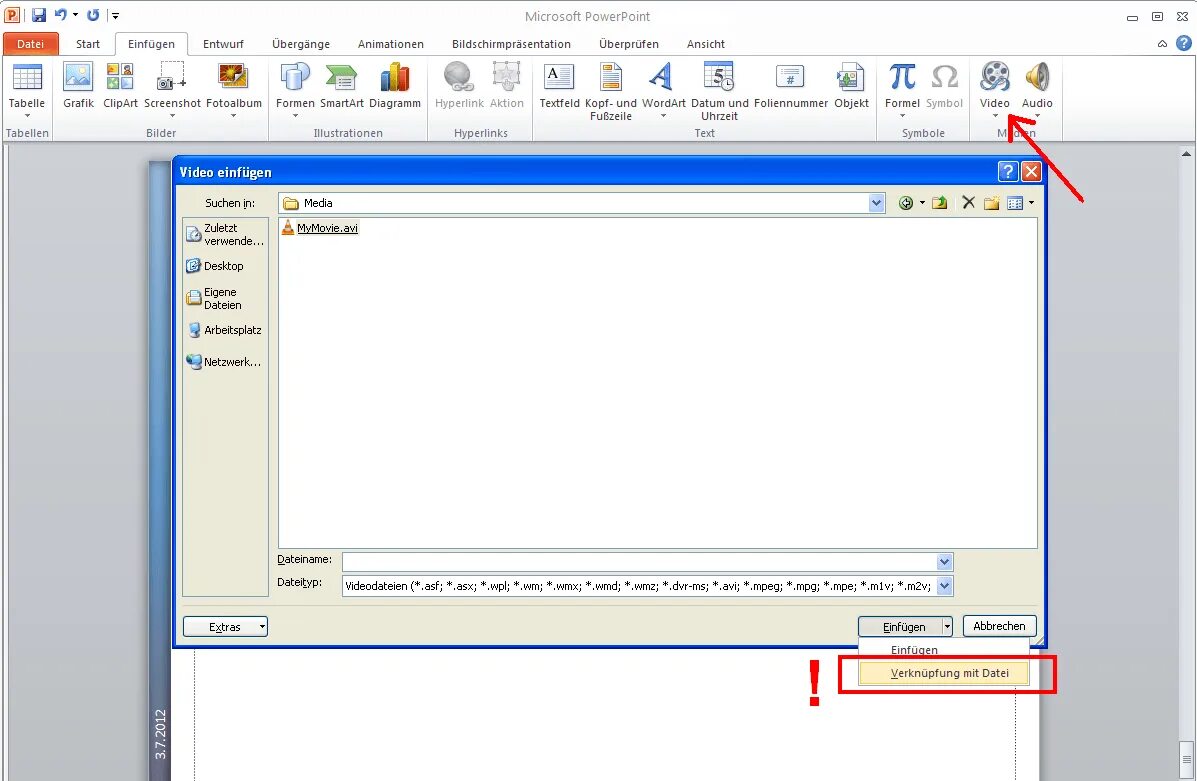Open the ClipArt gallery
Image resolution: width=1197 pixels, height=781 pixels.
click(x=120, y=86)
